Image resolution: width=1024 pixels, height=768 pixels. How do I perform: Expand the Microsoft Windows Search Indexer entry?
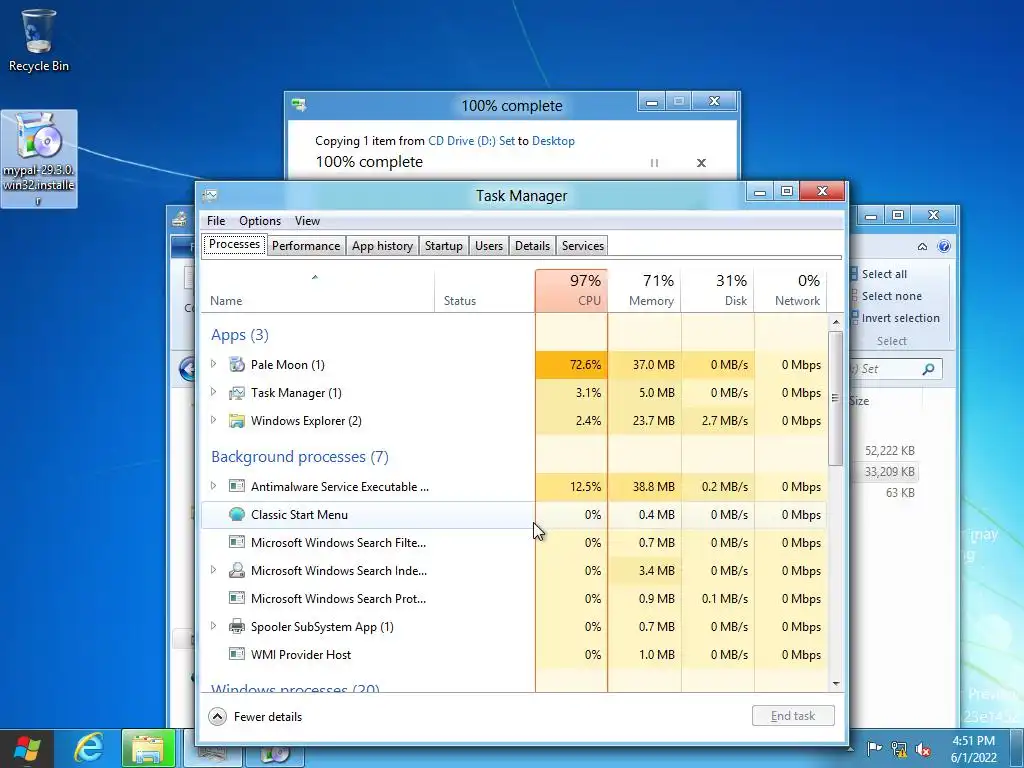(x=214, y=570)
